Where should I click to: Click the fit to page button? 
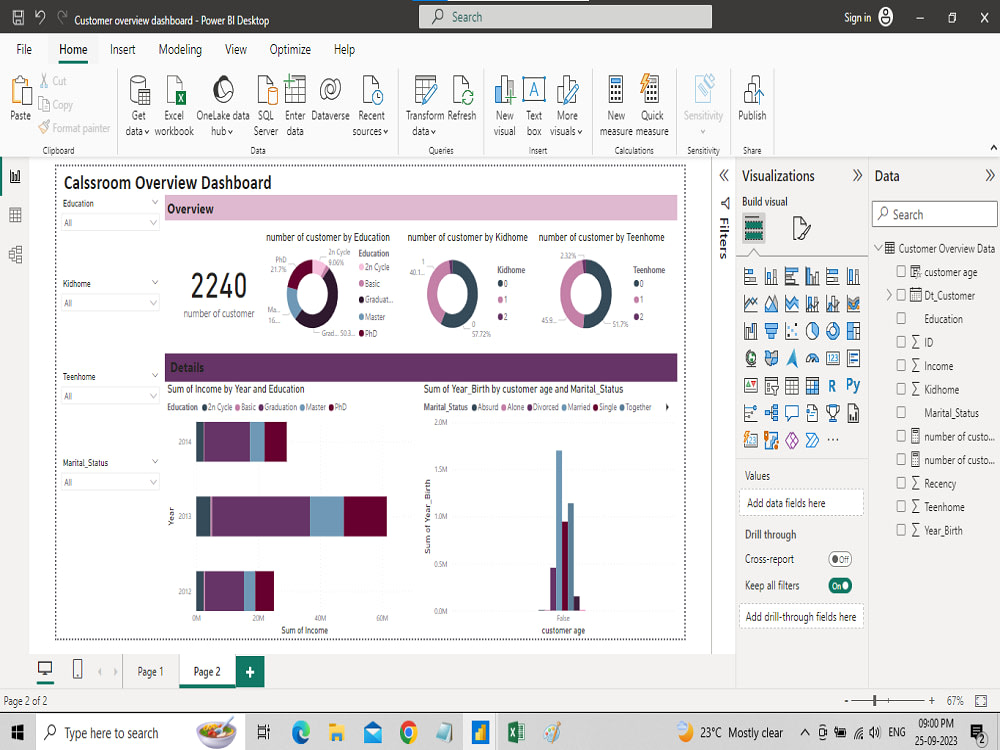981,701
